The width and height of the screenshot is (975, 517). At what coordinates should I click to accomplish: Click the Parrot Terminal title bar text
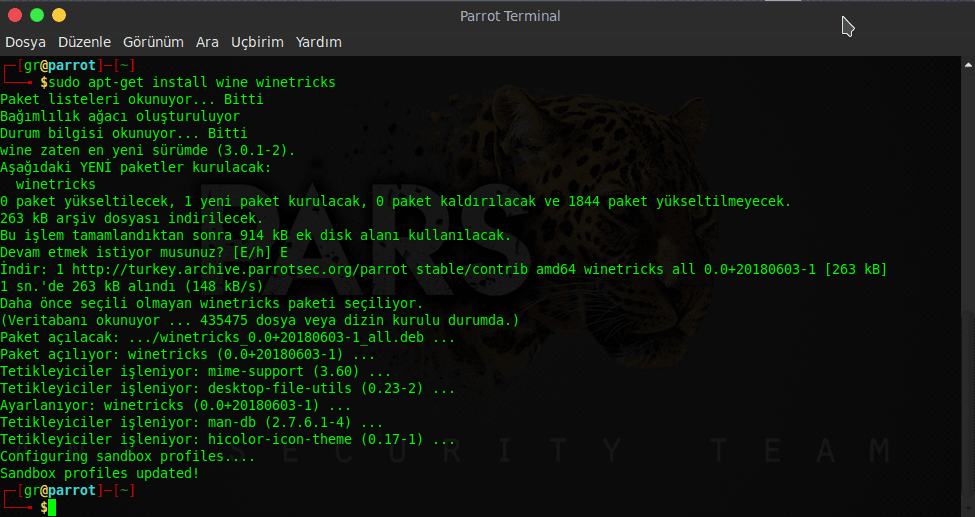click(510, 16)
